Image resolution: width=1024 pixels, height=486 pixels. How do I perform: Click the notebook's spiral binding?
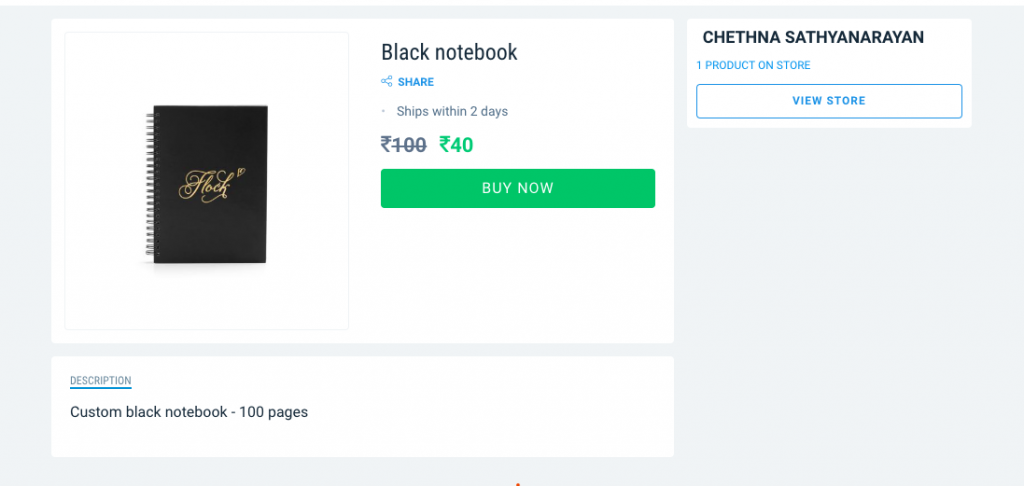pyautogui.click(x=151, y=185)
